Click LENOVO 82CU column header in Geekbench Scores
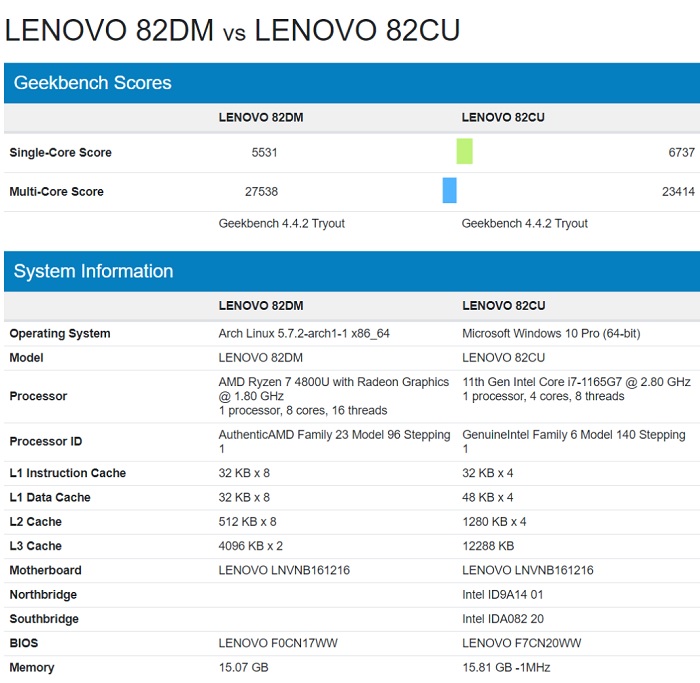 tap(503, 117)
